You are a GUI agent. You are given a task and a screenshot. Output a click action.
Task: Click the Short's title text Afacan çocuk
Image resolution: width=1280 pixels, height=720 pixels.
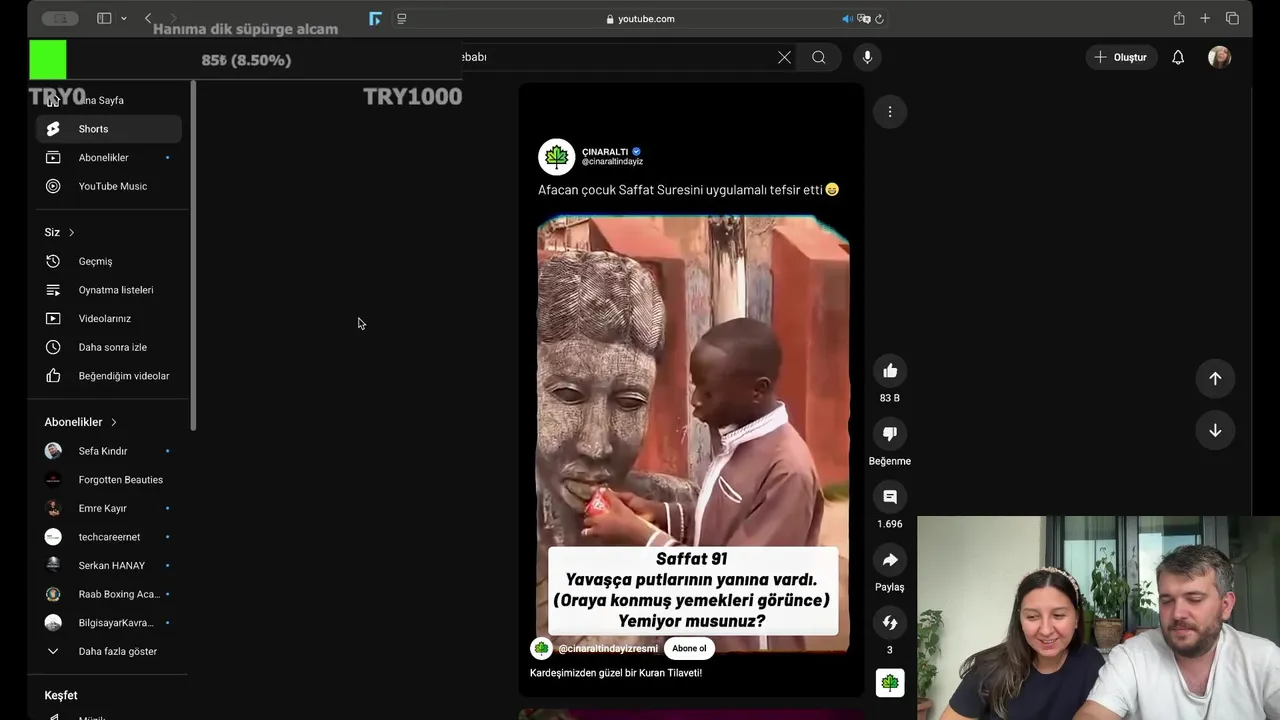coord(688,189)
